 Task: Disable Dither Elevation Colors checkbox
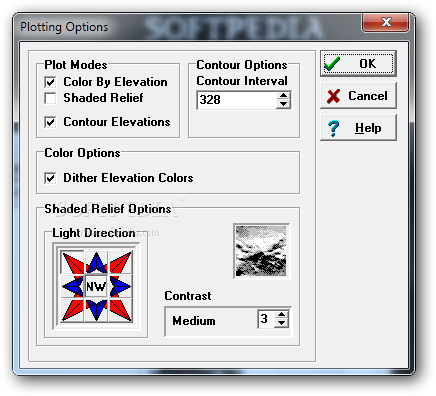[50, 178]
